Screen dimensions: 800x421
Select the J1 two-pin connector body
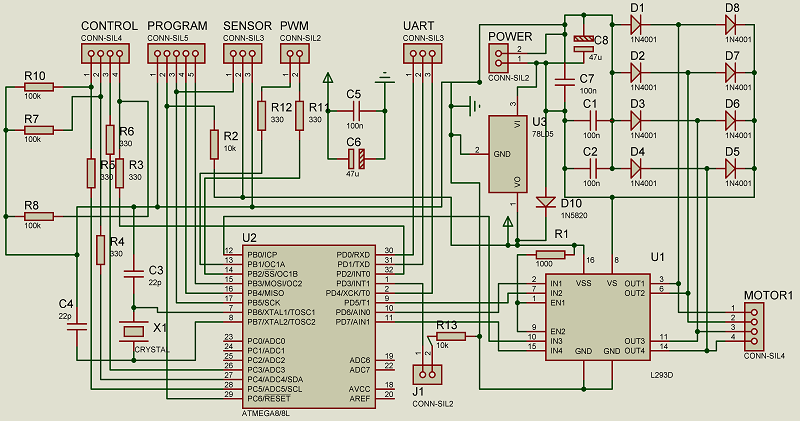(x=428, y=375)
